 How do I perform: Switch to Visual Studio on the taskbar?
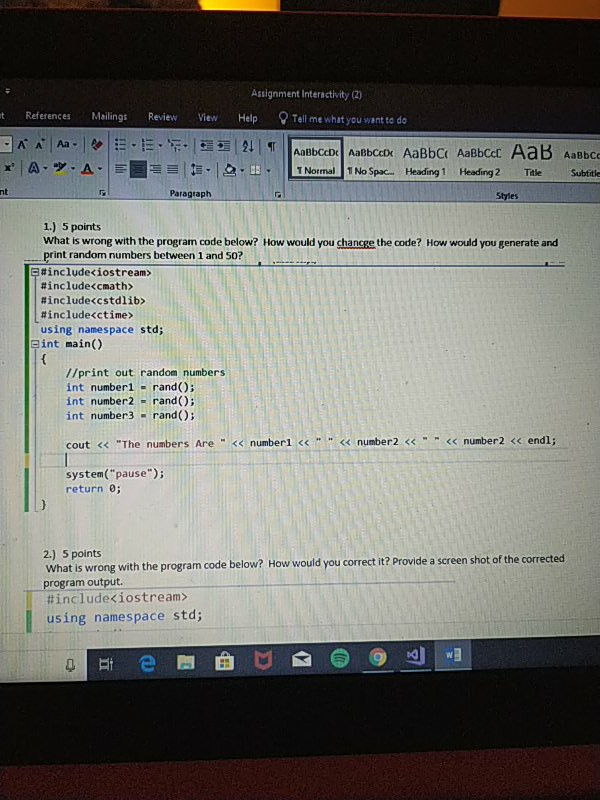pos(415,656)
